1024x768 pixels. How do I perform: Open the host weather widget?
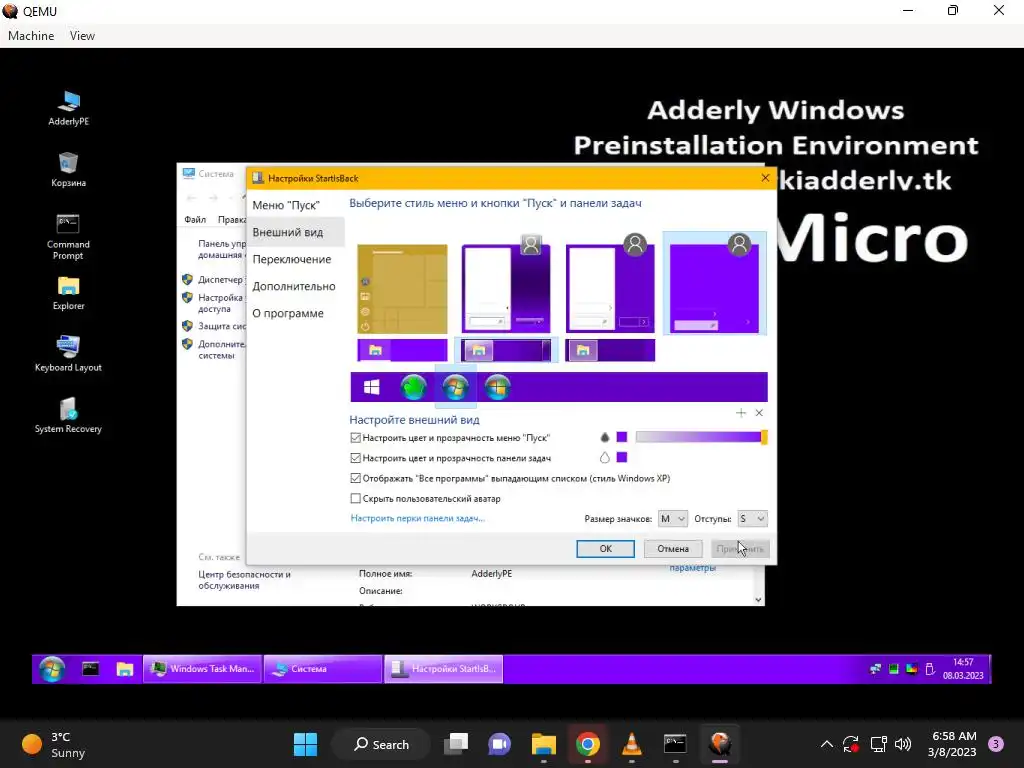pyautogui.click(x=54, y=744)
